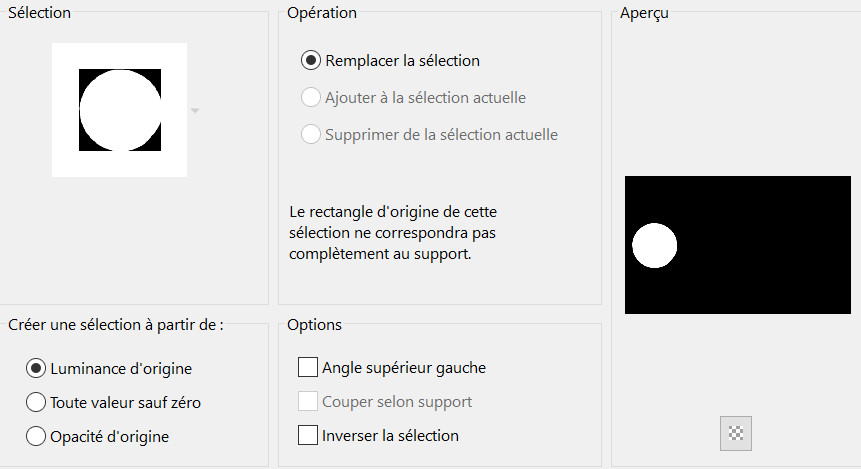Screen dimensions: 861x469
Task: Click the Aperçu panel heading
Action: click(x=644, y=13)
